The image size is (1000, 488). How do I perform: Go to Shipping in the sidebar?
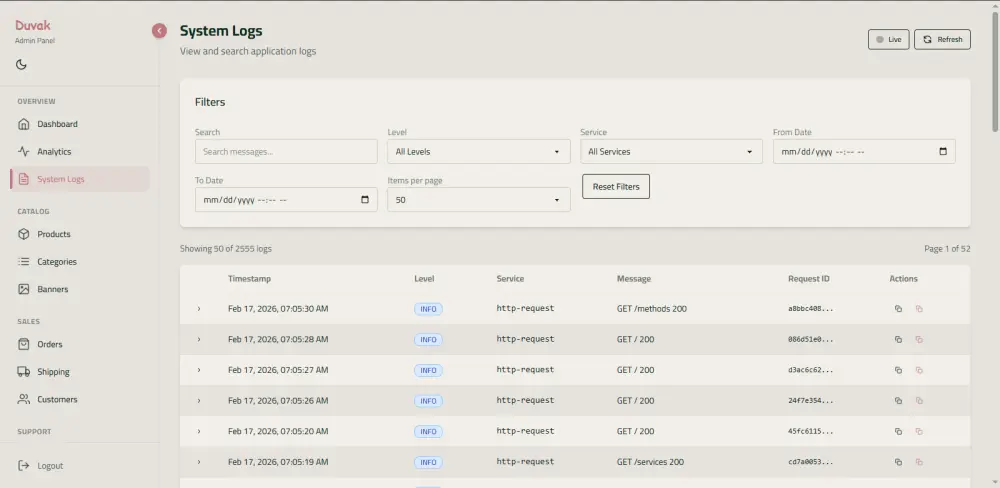pyautogui.click(x=80, y=371)
